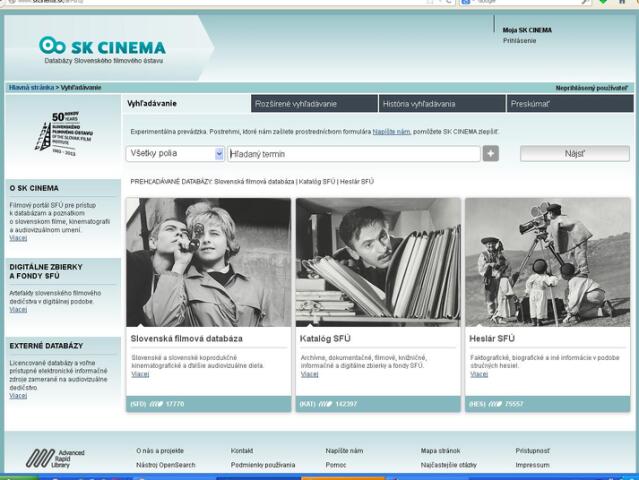639x480 pixels.
Task: Open the Nástroj OpenSearch footer link
Action: [x=165, y=465]
